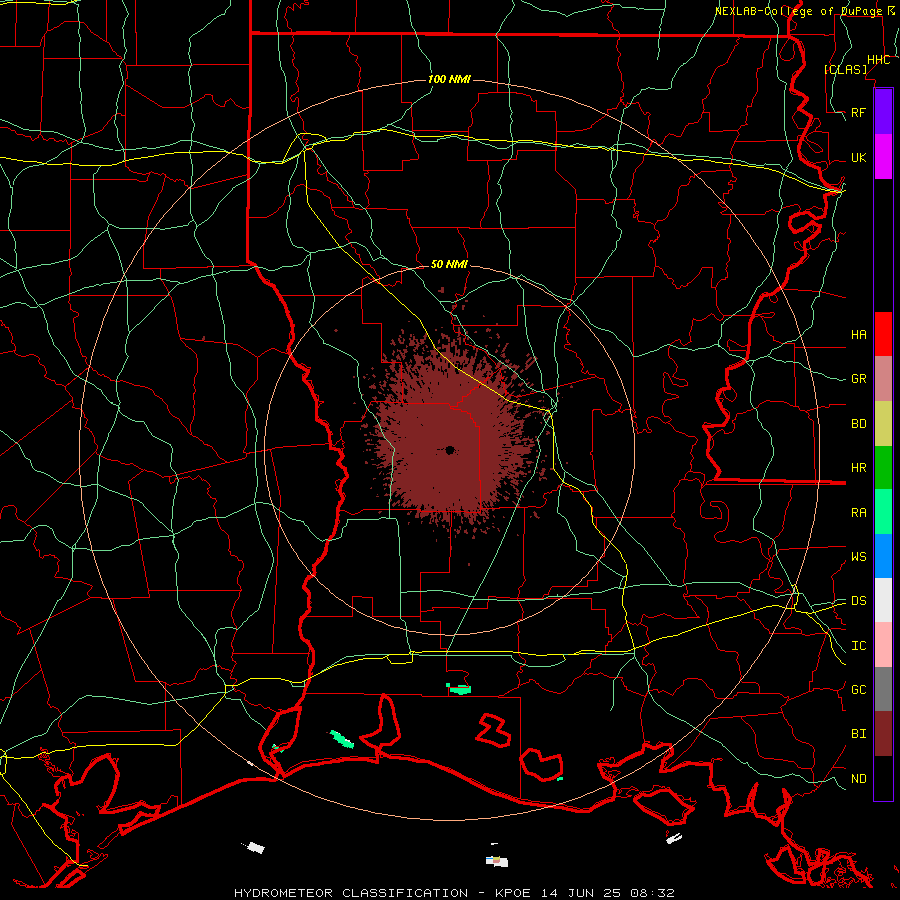Click the "50 NMI" range ring label
Viewport: 900px width, 900px height.
(449, 264)
